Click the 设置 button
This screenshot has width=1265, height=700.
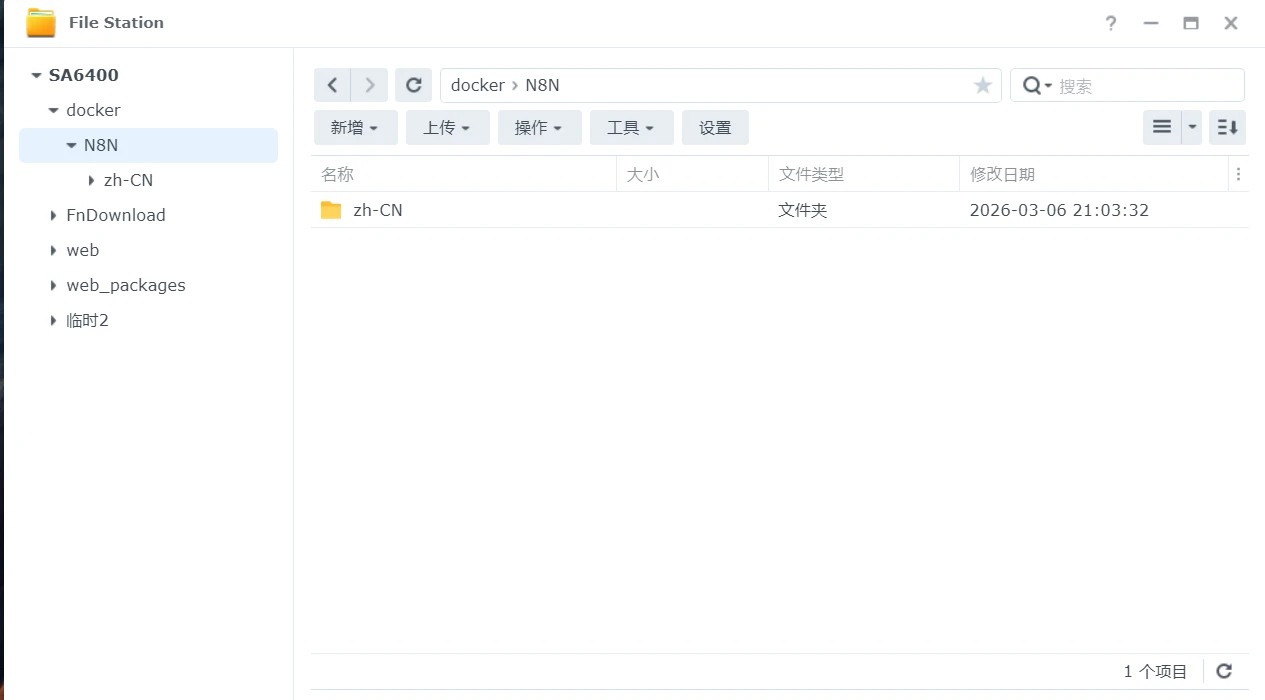click(x=715, y=127)
